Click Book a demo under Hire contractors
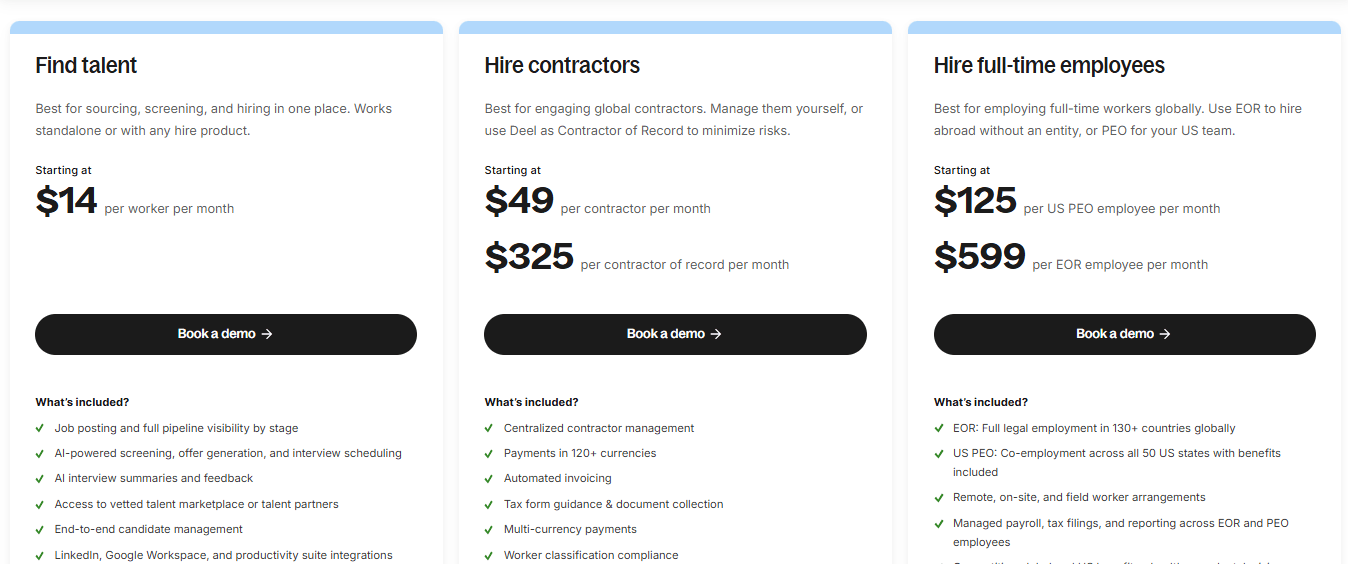1348x564 pixels. (x=675, y=334)
